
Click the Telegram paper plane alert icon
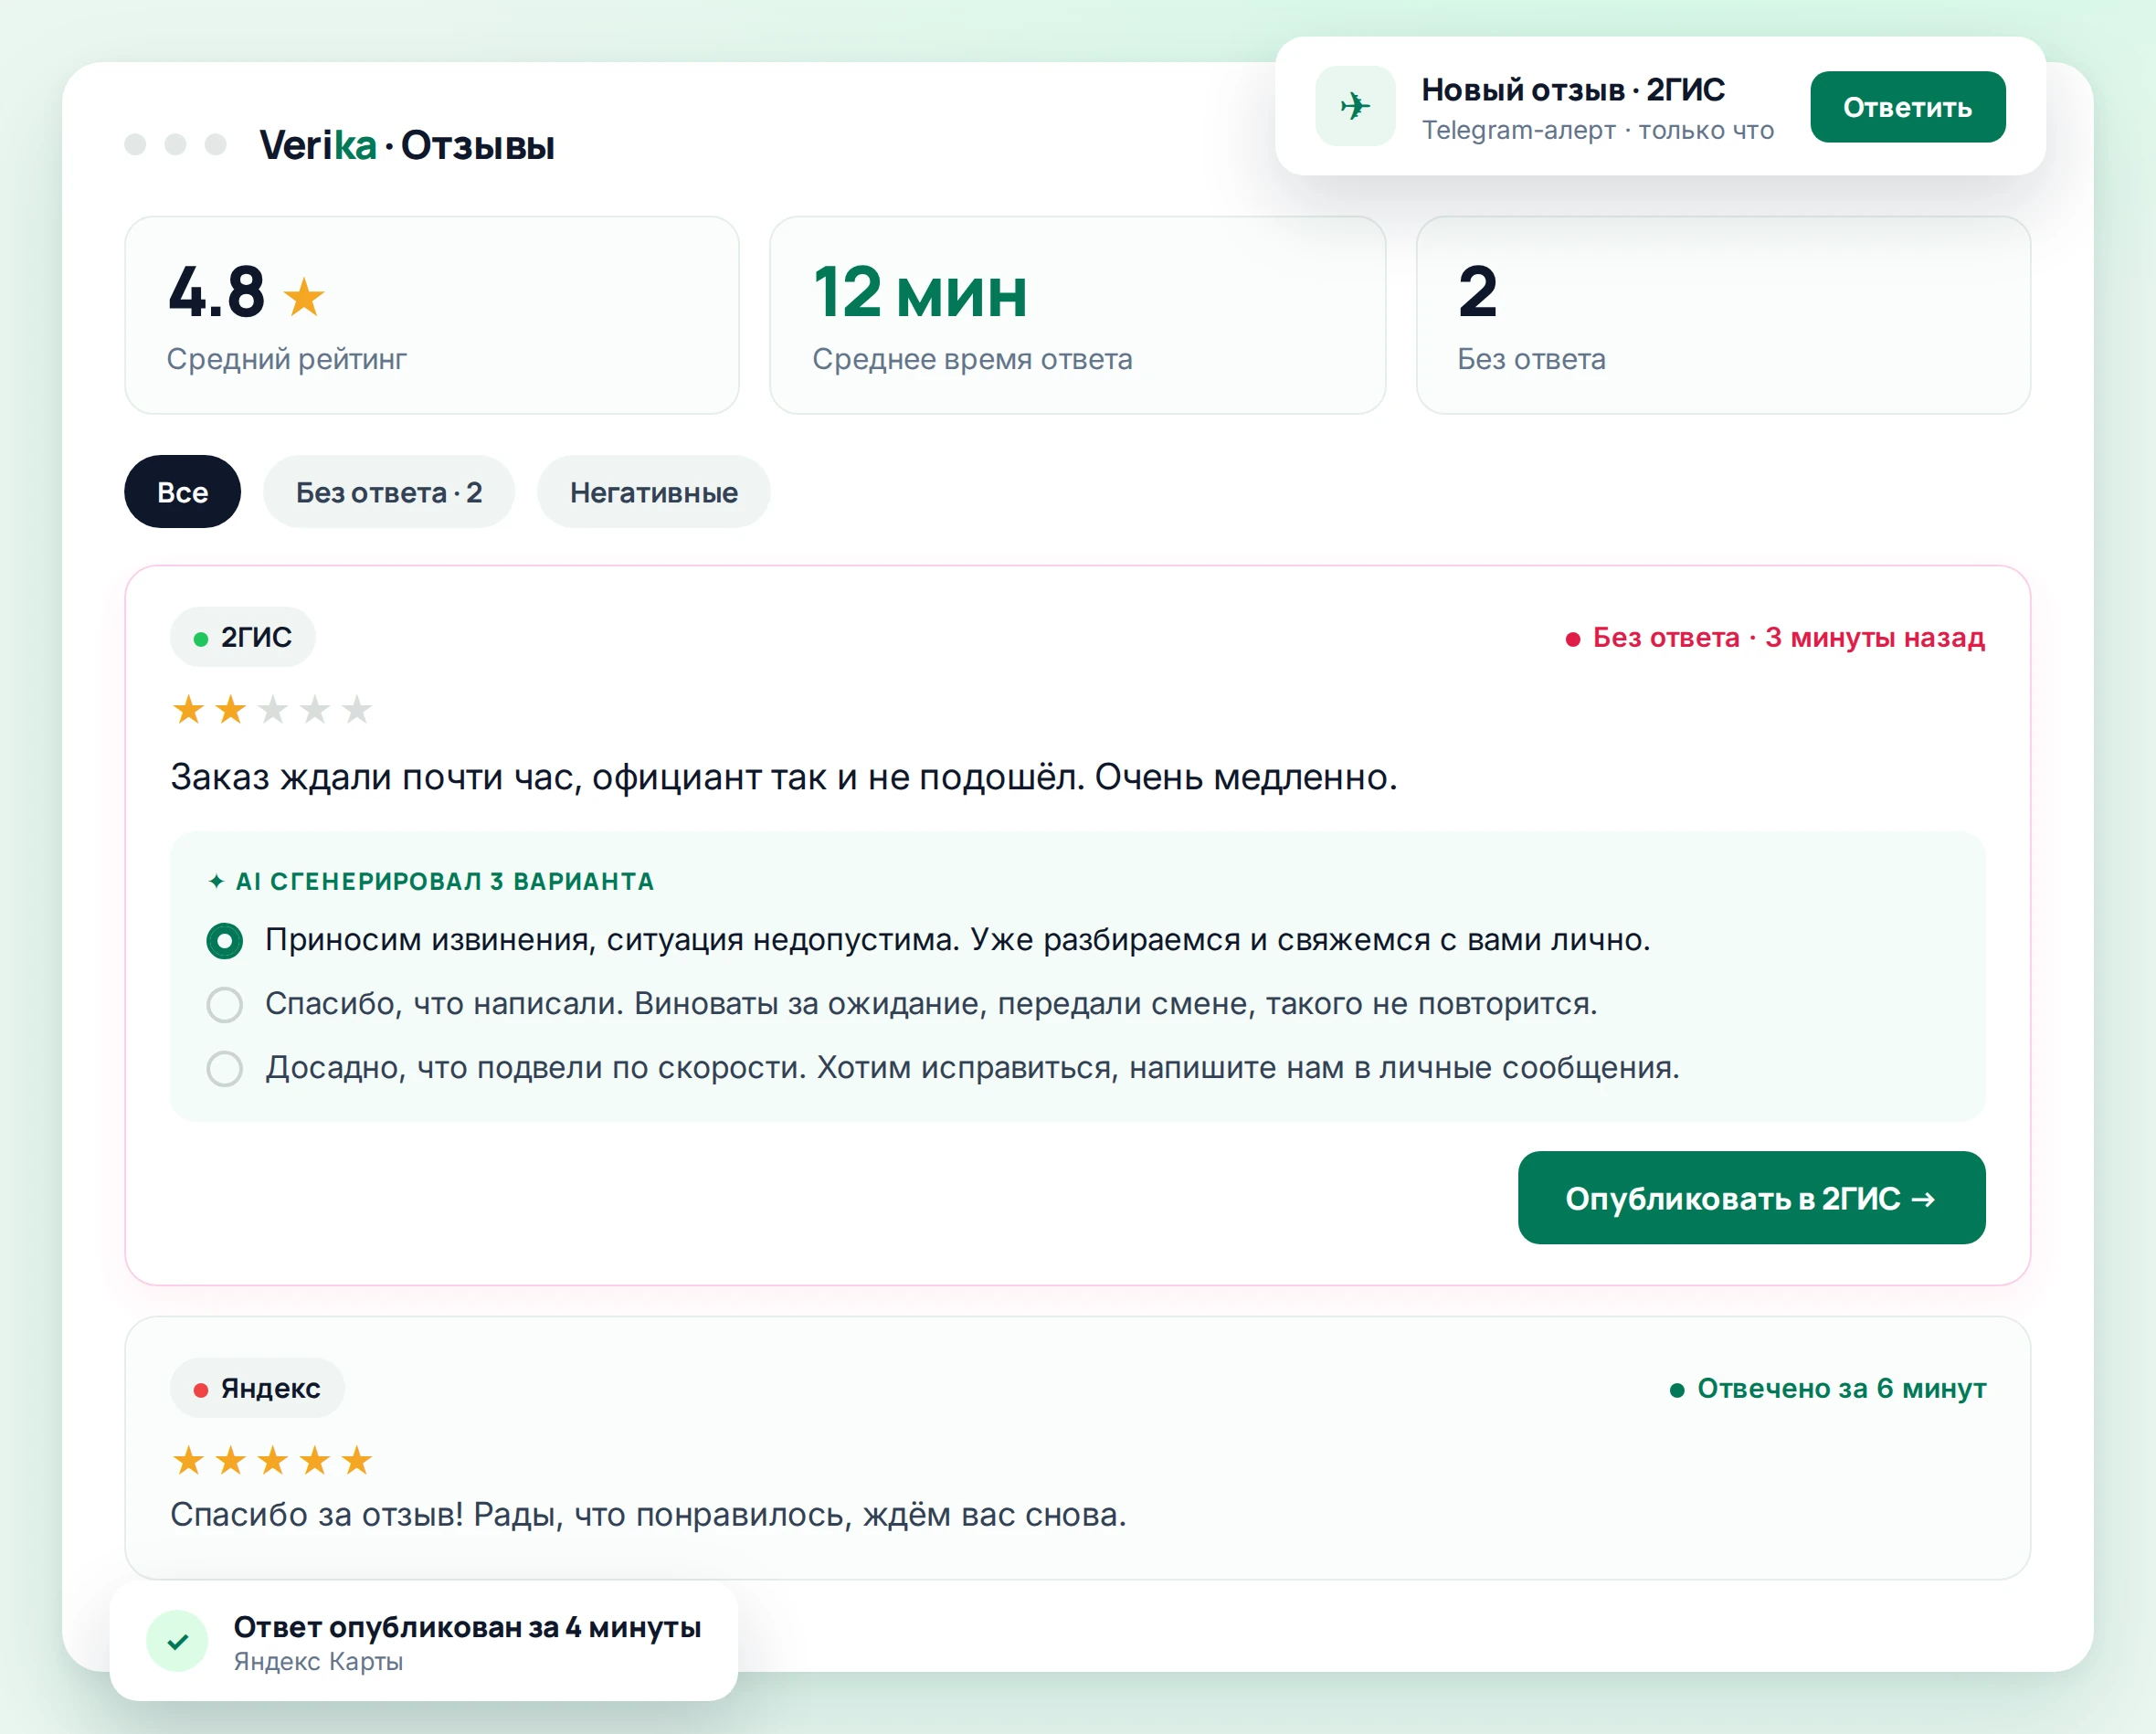click(1355, 106)
